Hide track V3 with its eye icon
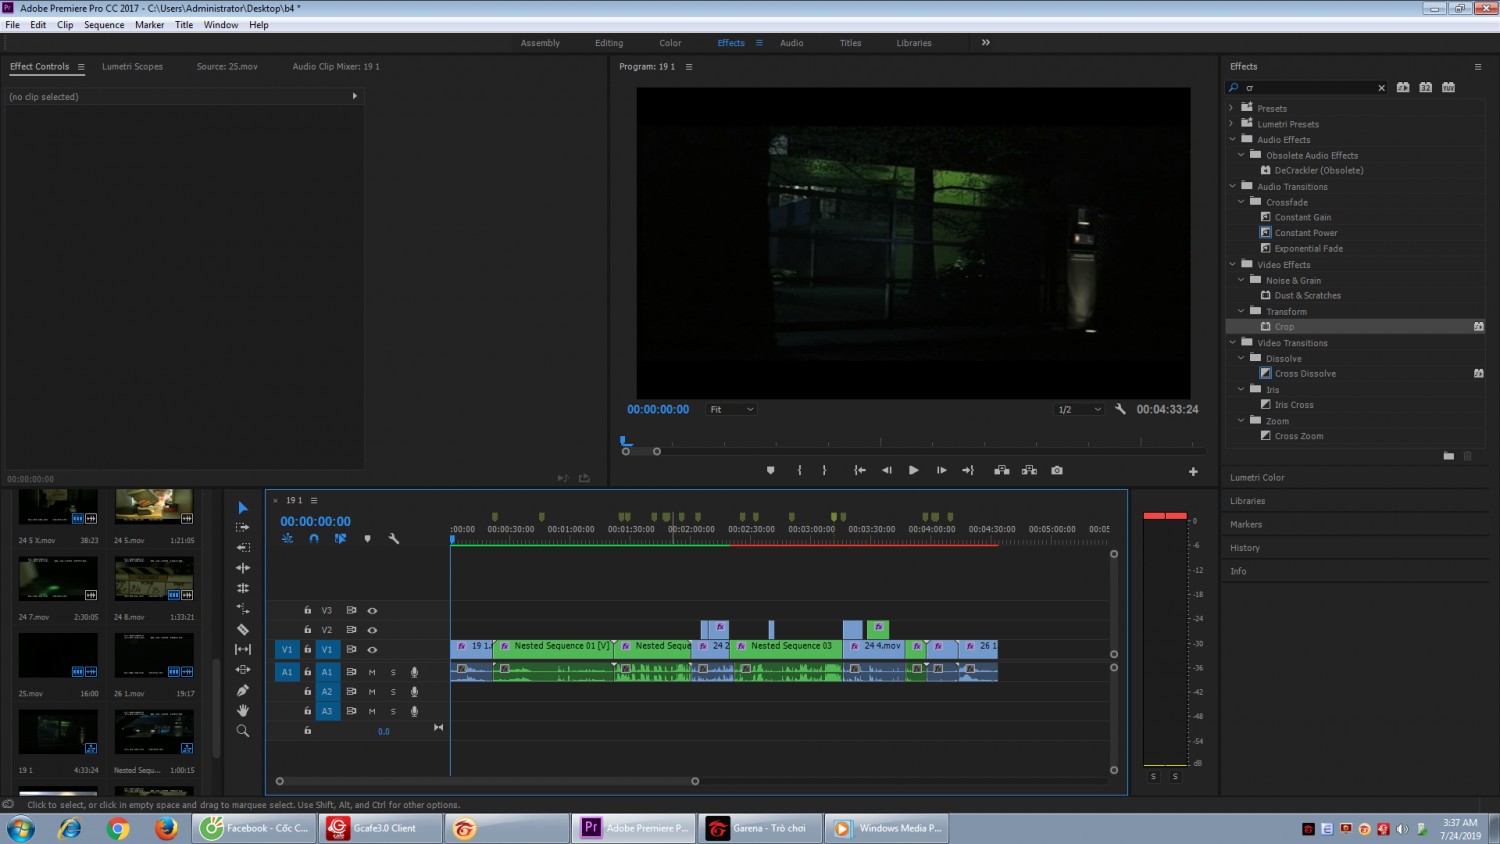 (x=372, y=610)
